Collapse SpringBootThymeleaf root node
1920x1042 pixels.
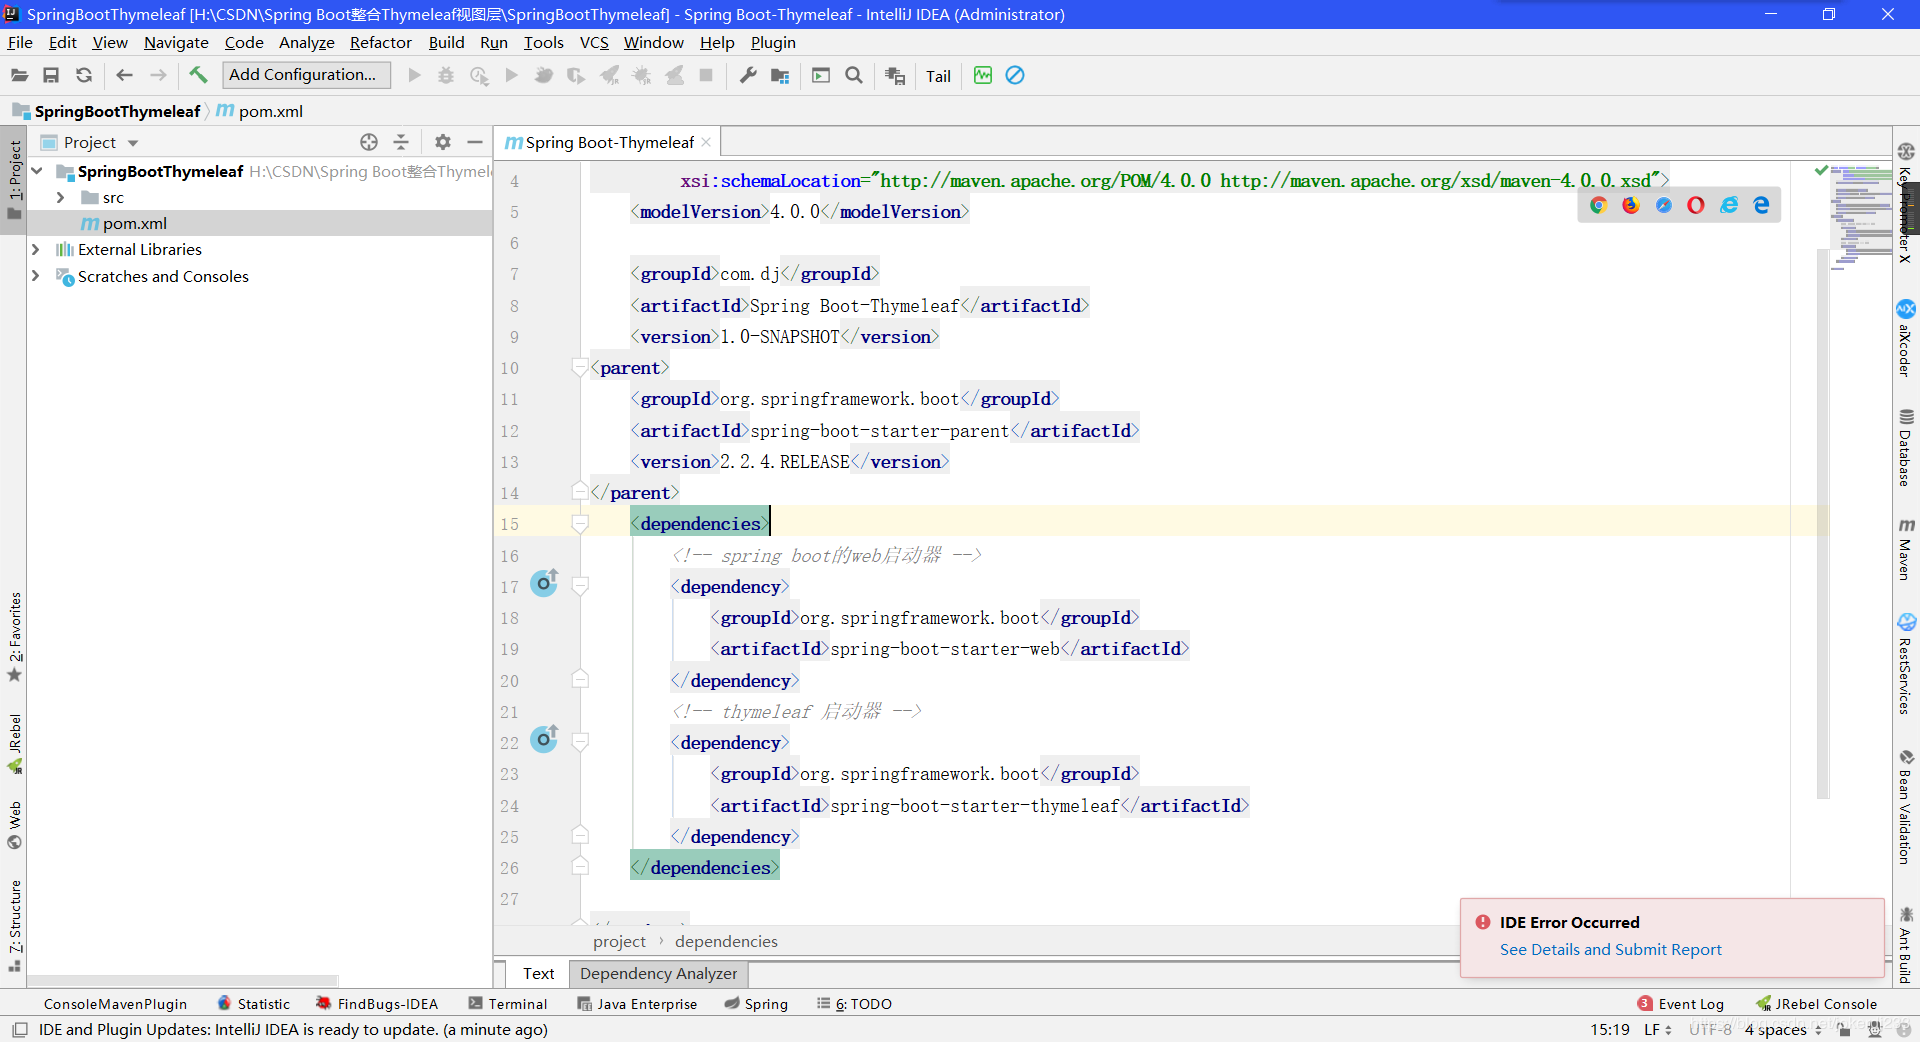tap(37, 171)
